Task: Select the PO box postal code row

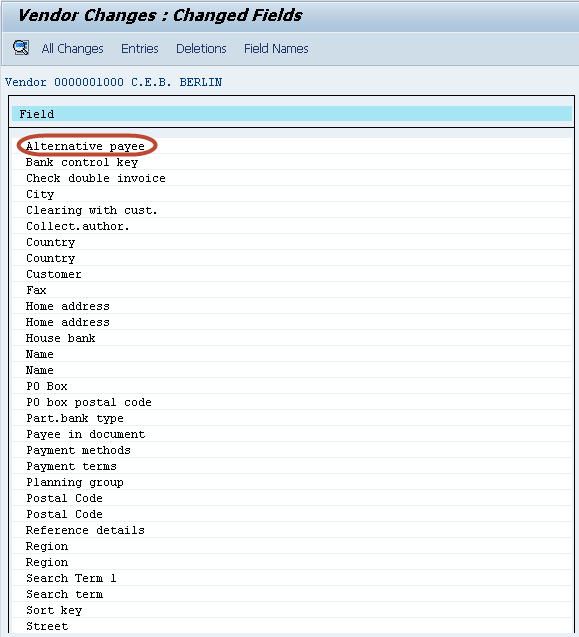Action: (292, 402)
